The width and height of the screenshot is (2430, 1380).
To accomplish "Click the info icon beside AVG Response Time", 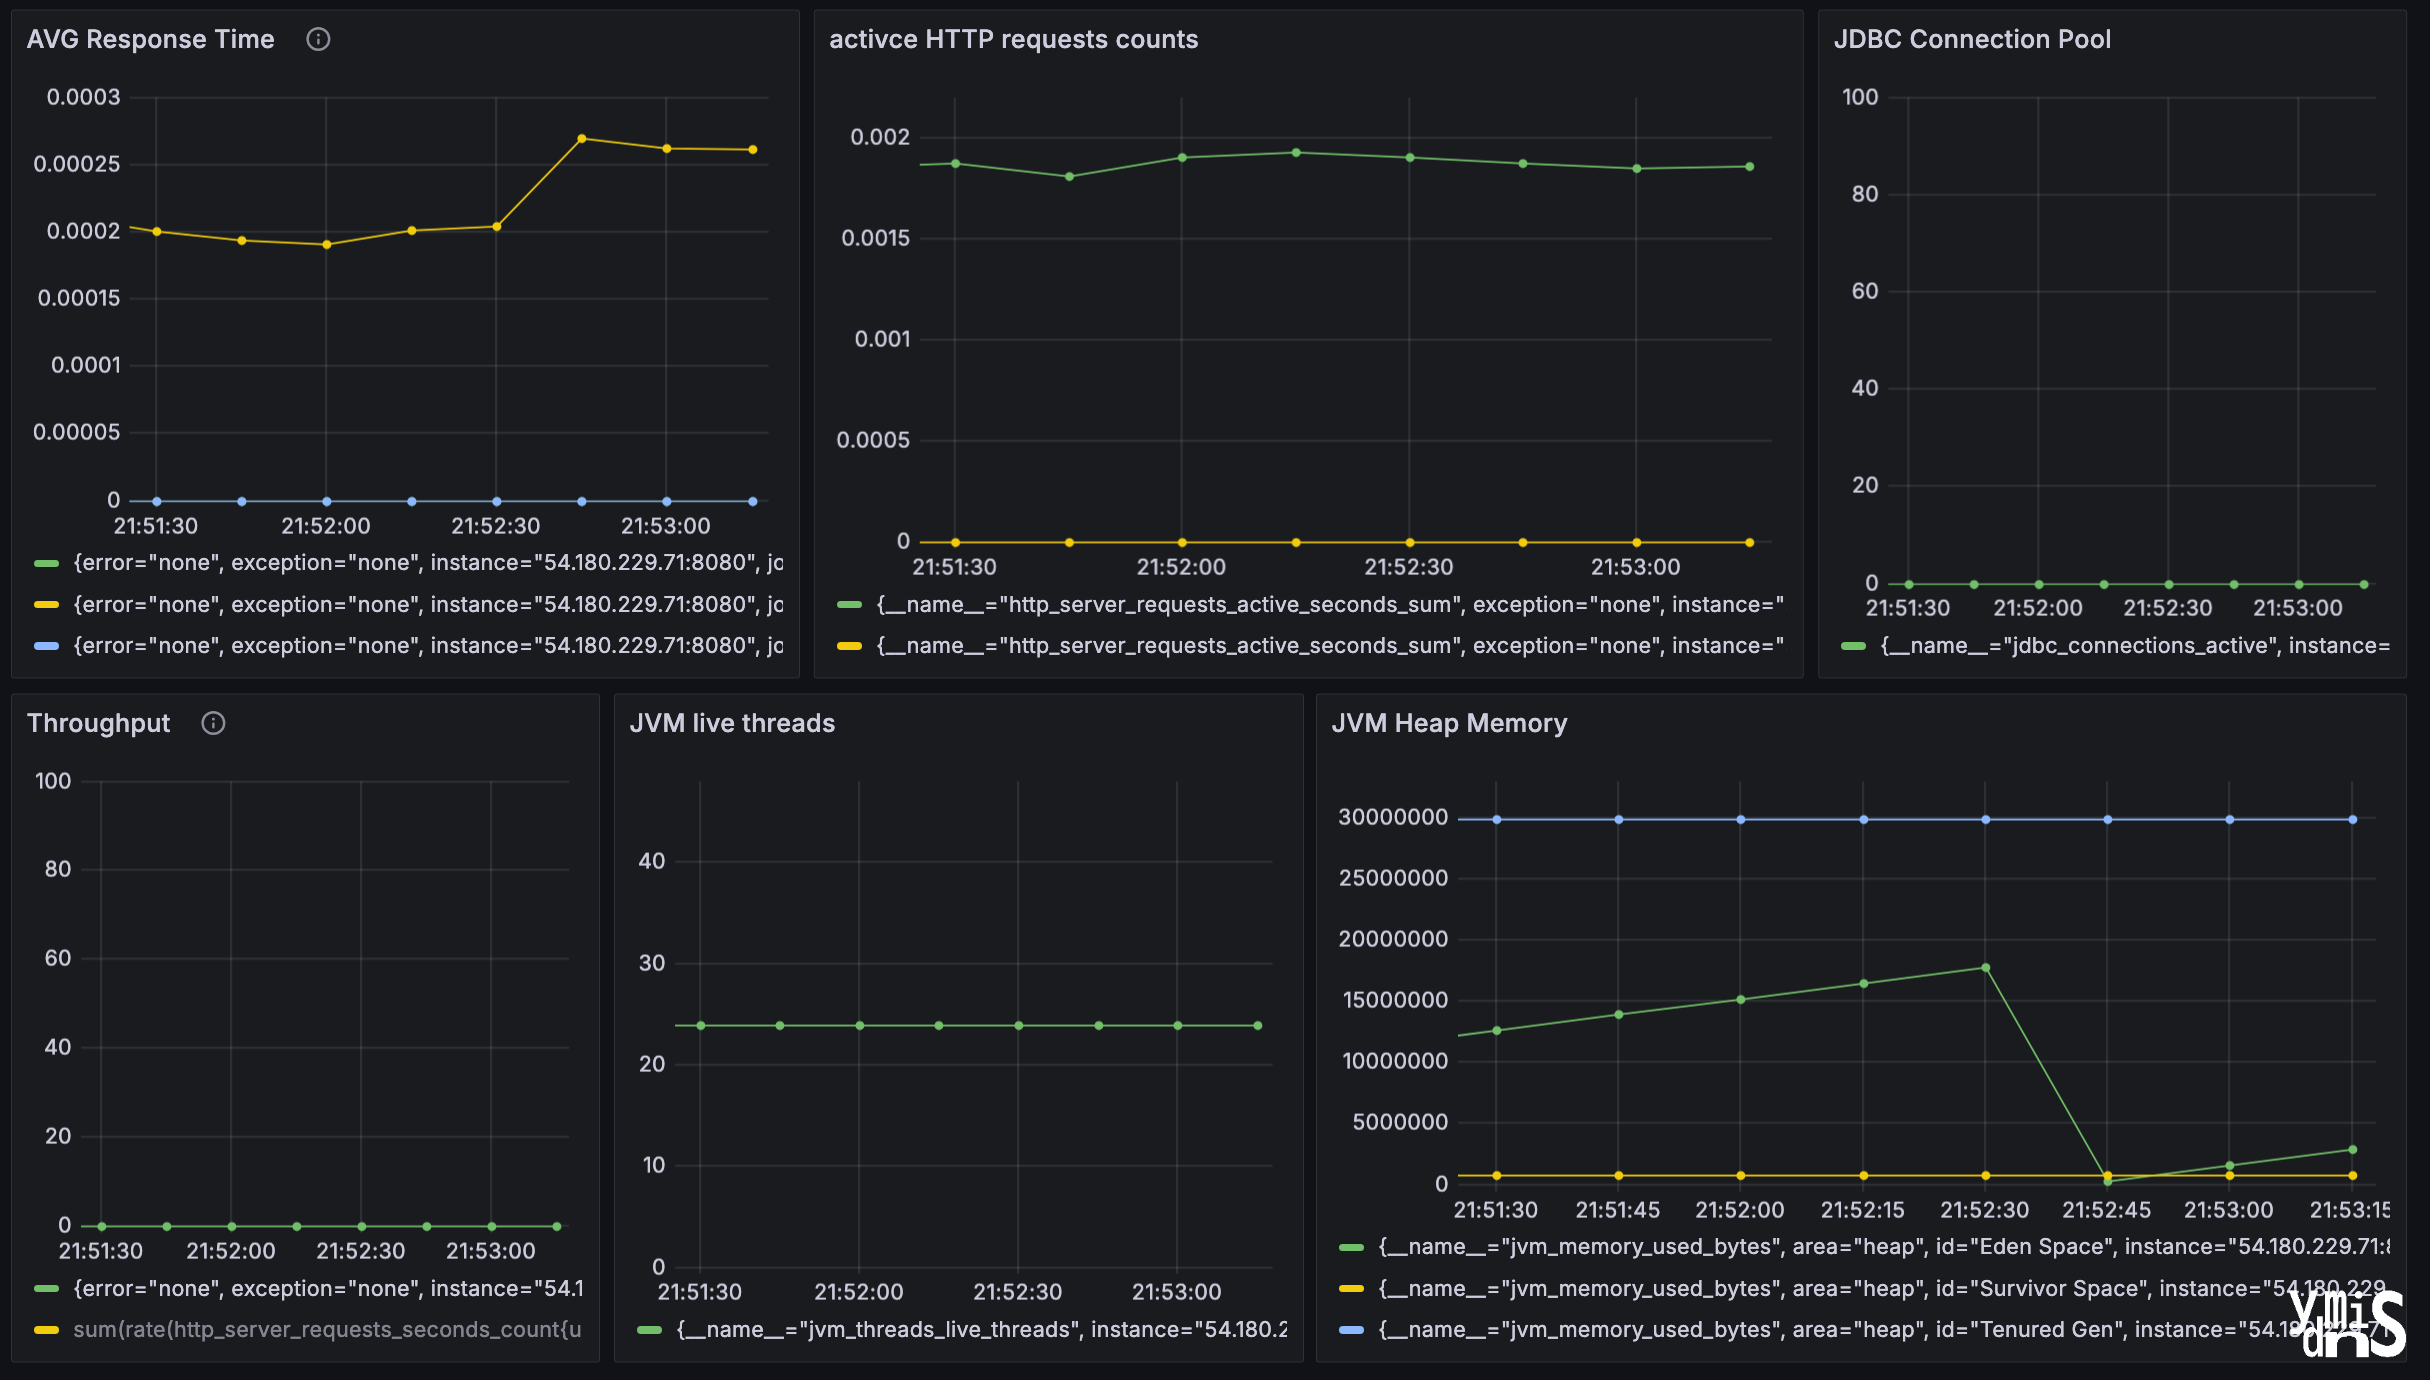I will click(318, 39).
